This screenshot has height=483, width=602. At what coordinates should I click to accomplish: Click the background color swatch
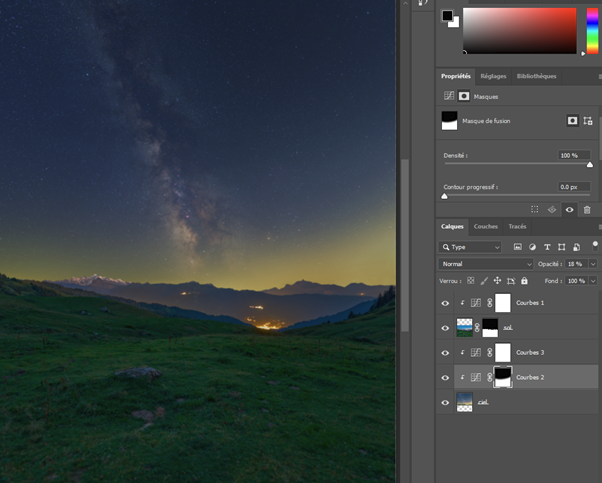click(456, 24)
